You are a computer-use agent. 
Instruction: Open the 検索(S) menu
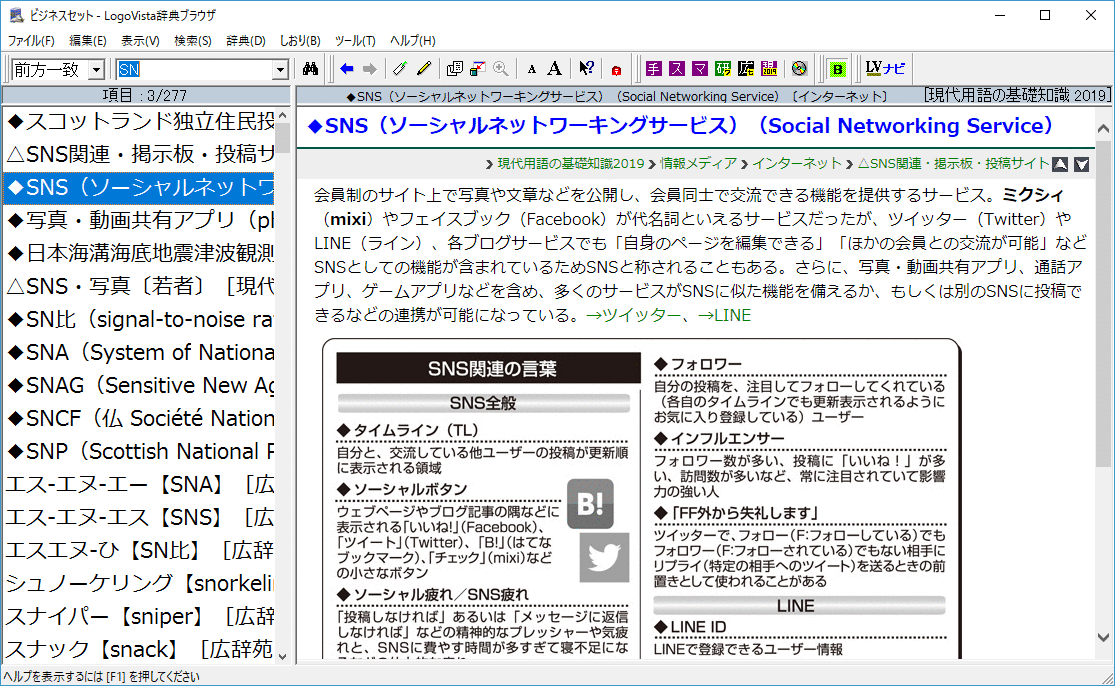[x=193, y=41]
